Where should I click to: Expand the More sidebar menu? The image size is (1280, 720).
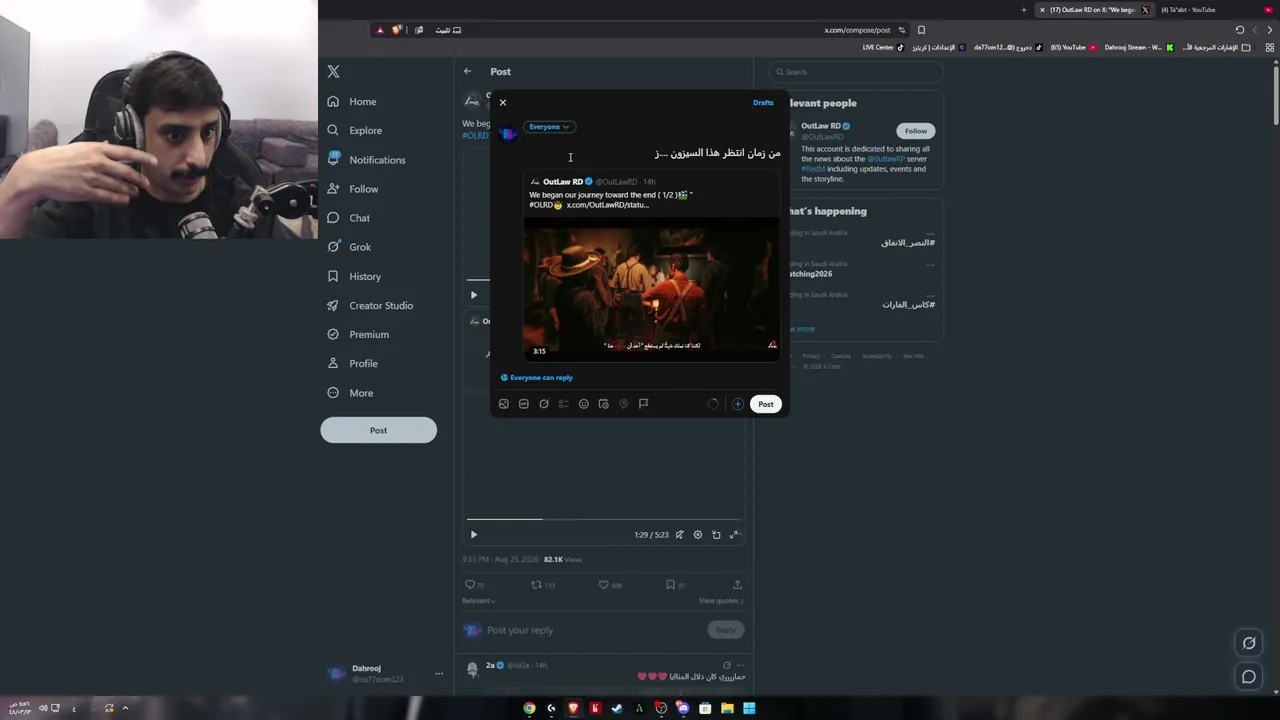coord(350,393)
